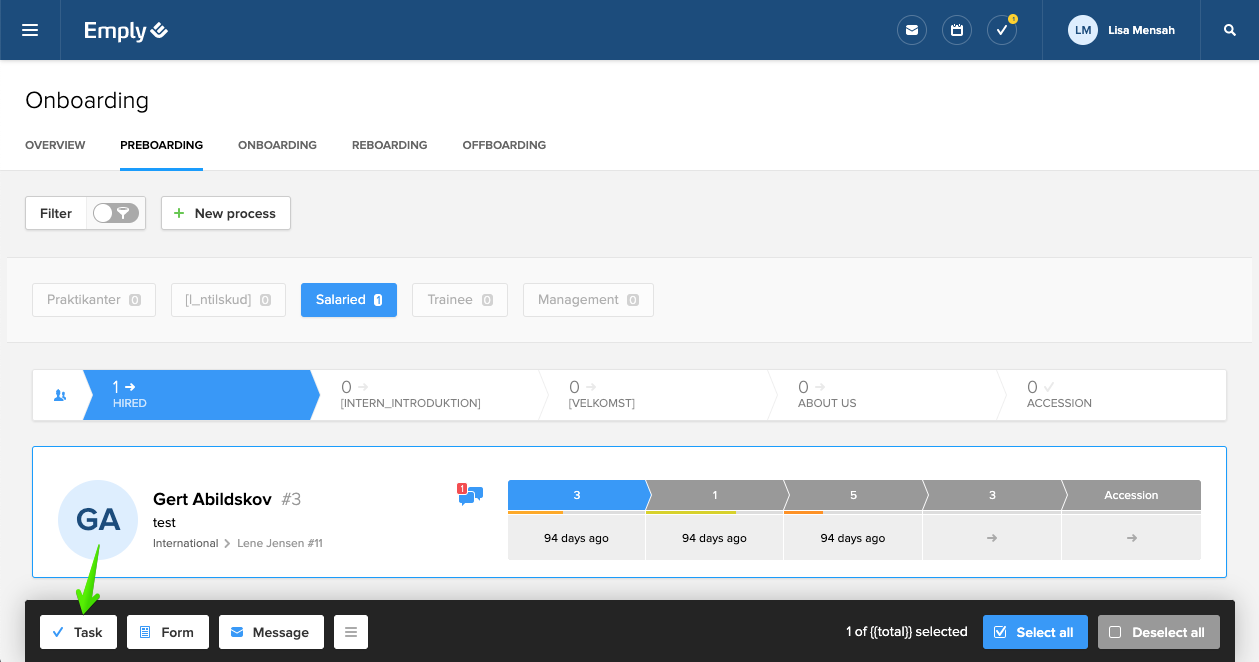Open the hamburger navigation menu
This screenshot has width=1259, height=662.
tap(30, 30)
